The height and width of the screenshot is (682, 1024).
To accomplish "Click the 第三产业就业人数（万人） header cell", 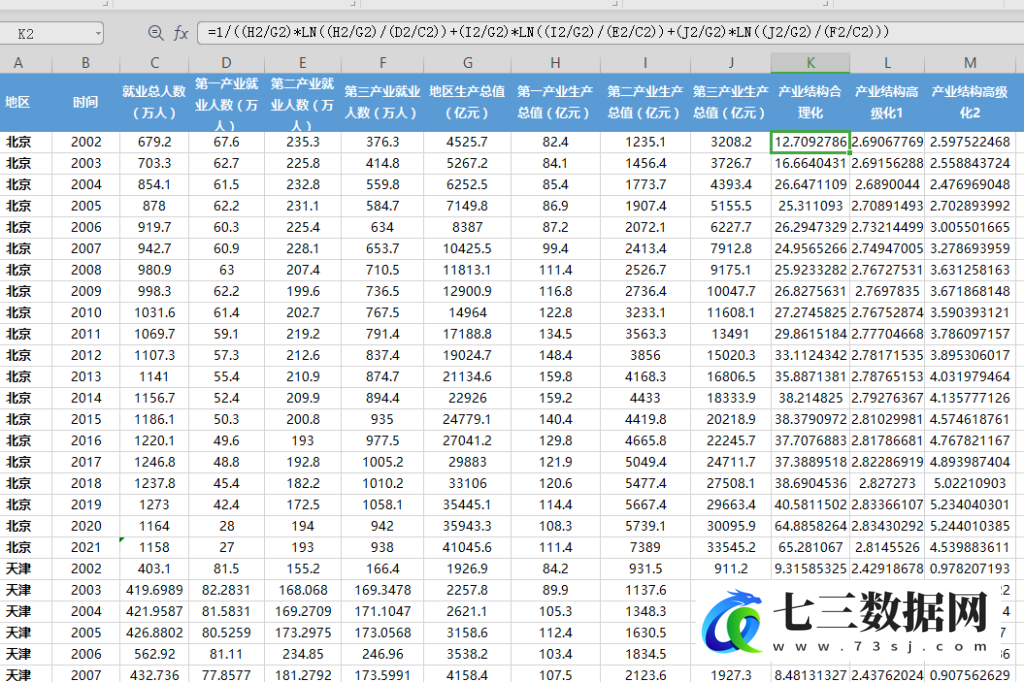I will point(382,102).
